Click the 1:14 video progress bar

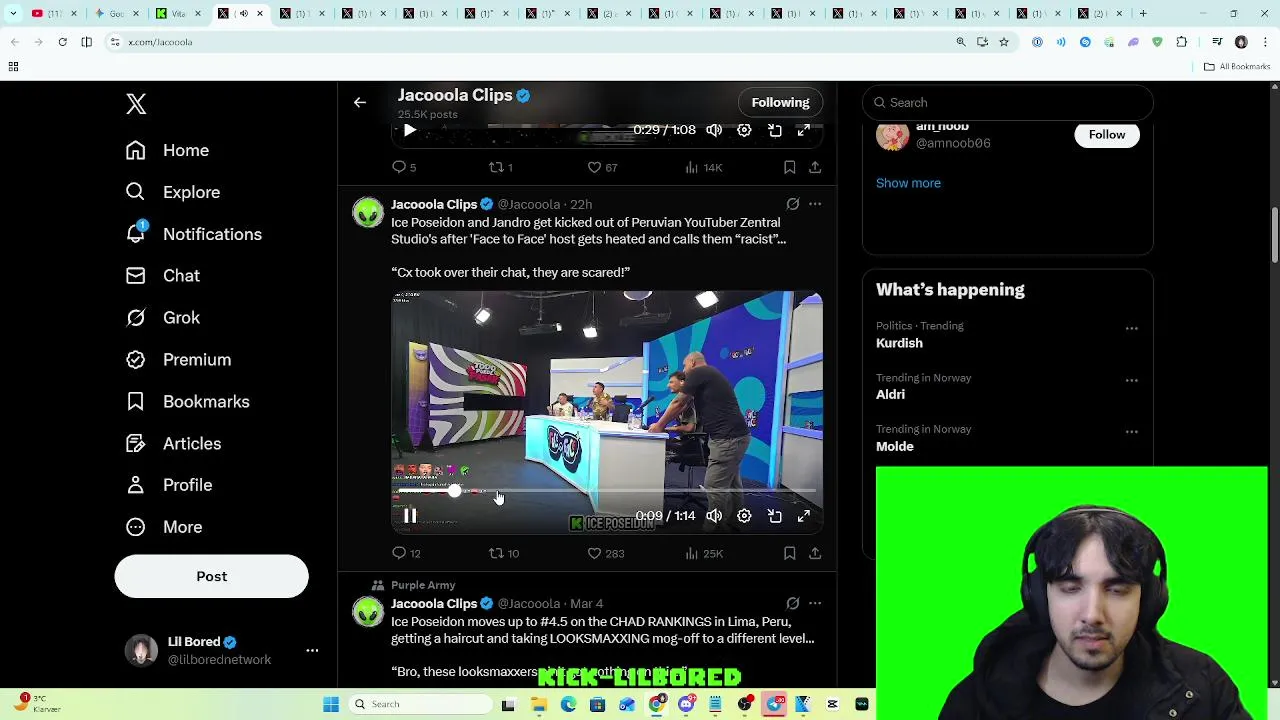607,491
